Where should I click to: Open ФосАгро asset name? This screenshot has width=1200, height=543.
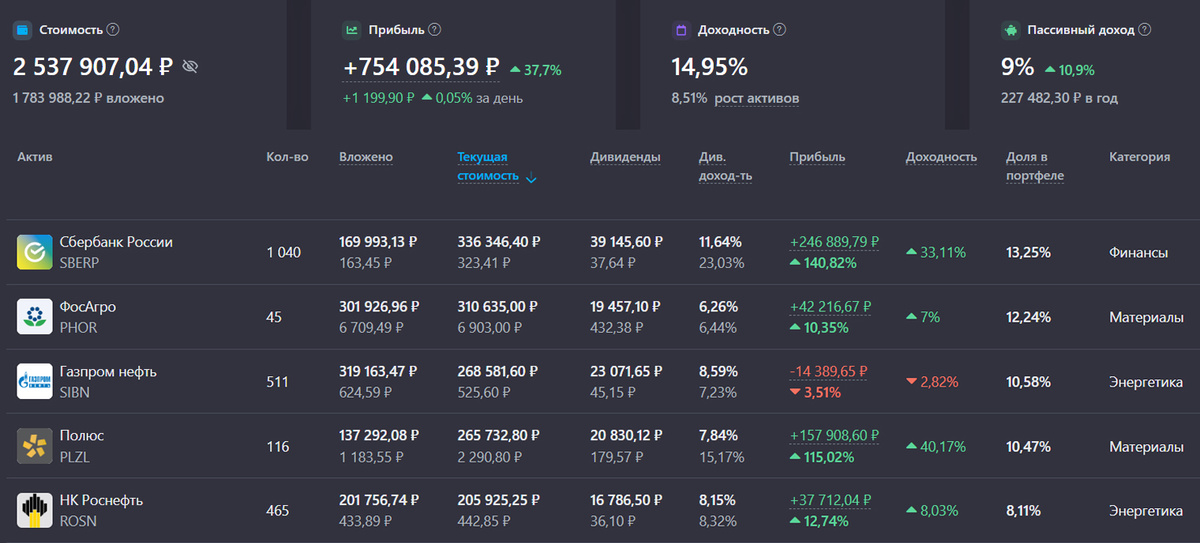[88, 306]
